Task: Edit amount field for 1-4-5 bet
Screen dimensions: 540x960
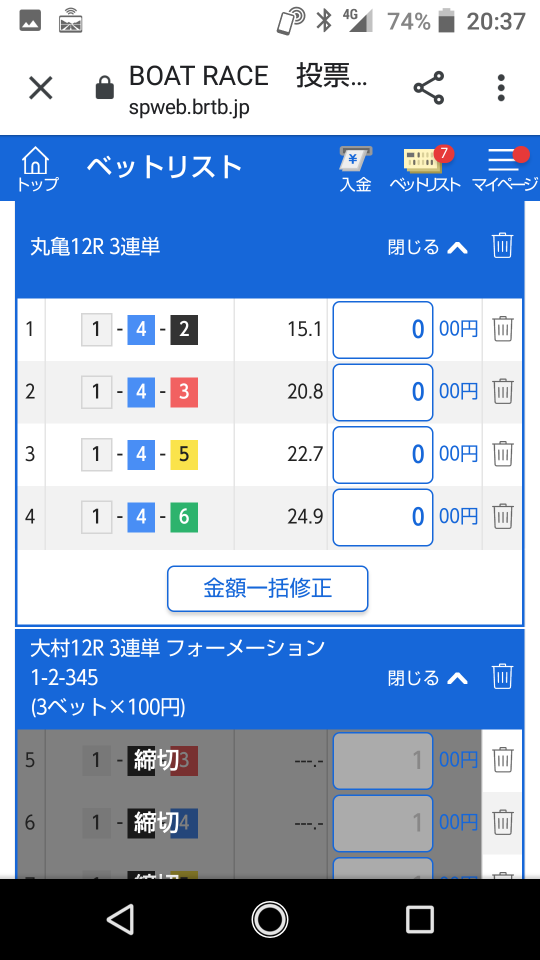Action: point(383,455)
